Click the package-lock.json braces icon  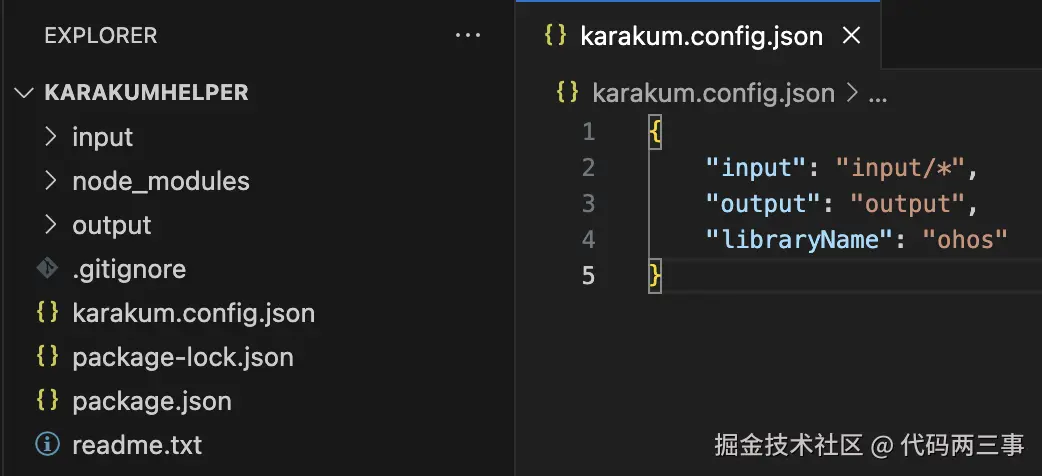46,357
